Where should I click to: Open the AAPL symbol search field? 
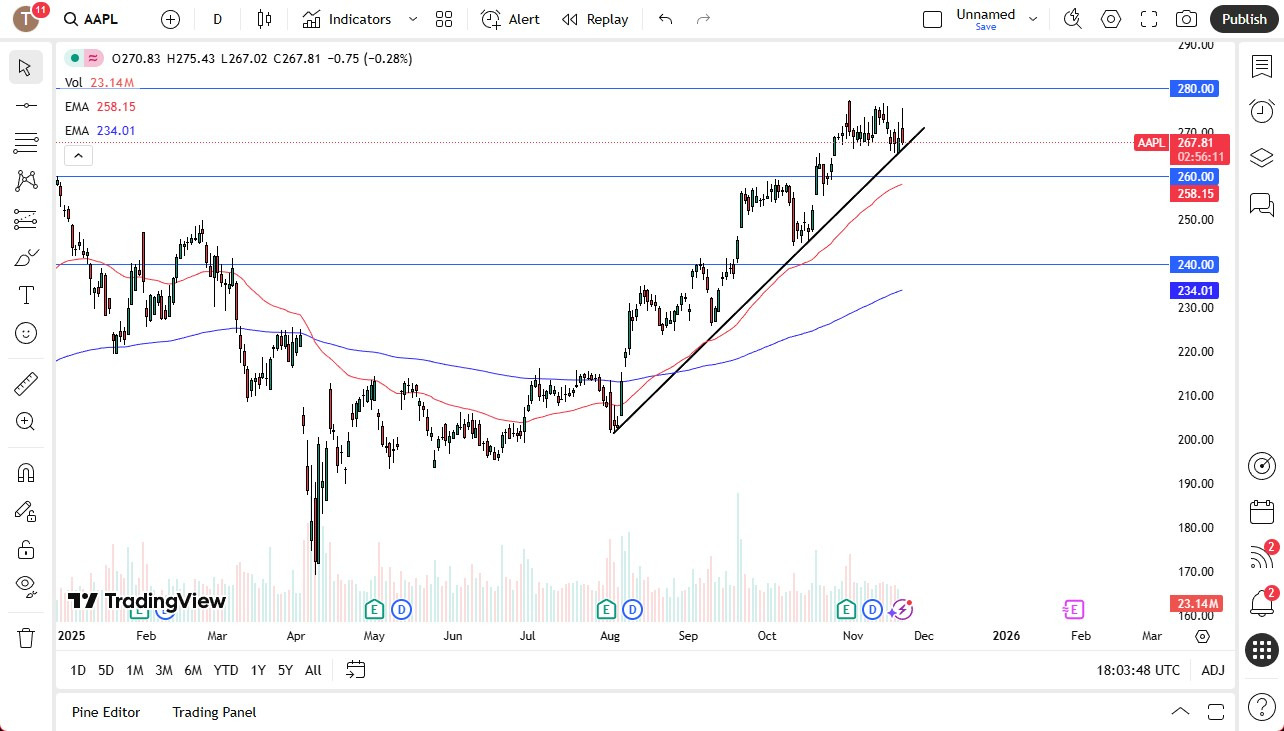coord(91,18)
